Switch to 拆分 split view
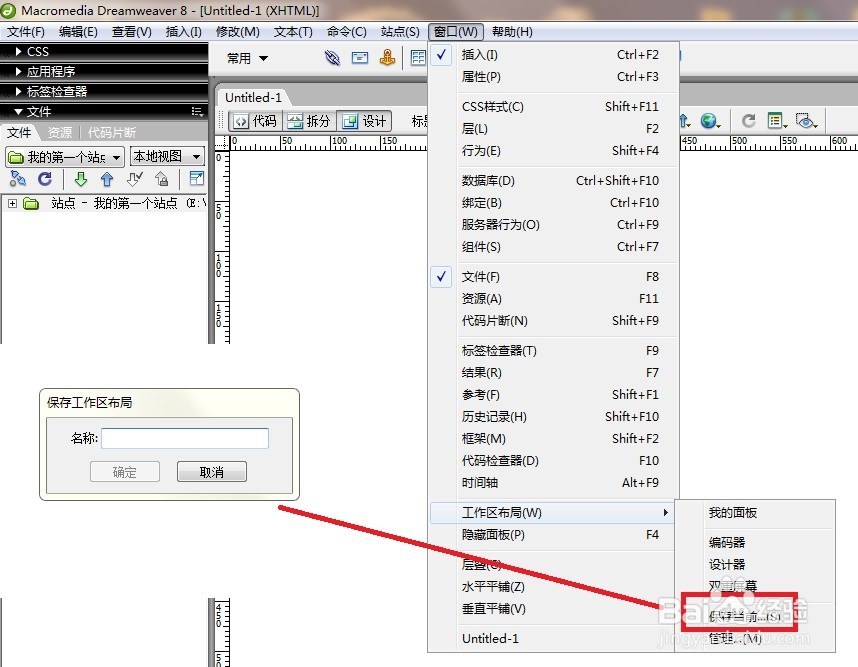Viewport: 858px width, 667px height. pos(309,121)
